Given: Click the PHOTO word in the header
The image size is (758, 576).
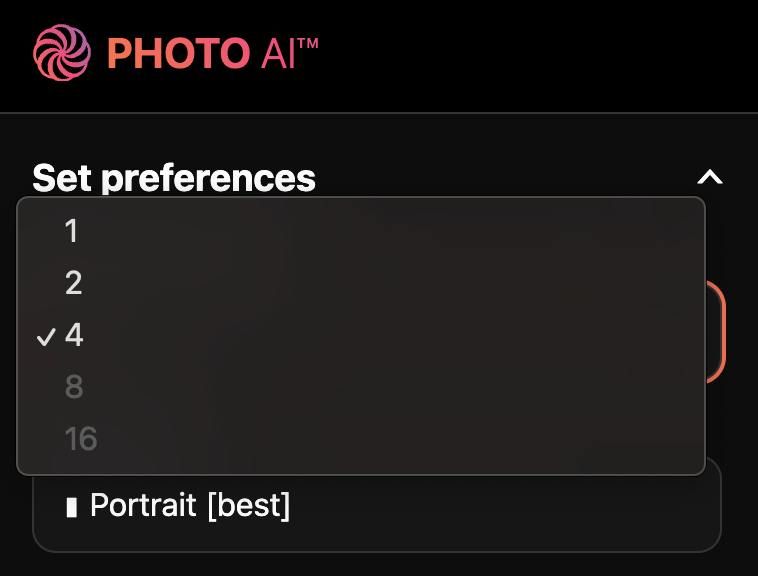Looking at the screenshot, I should click(178, 53).
